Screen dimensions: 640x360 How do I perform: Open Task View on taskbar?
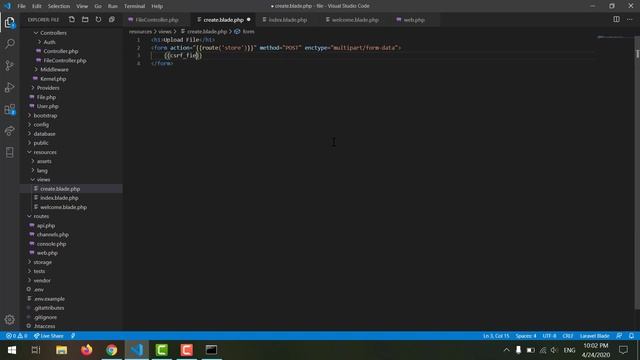[x=36, y=350]
